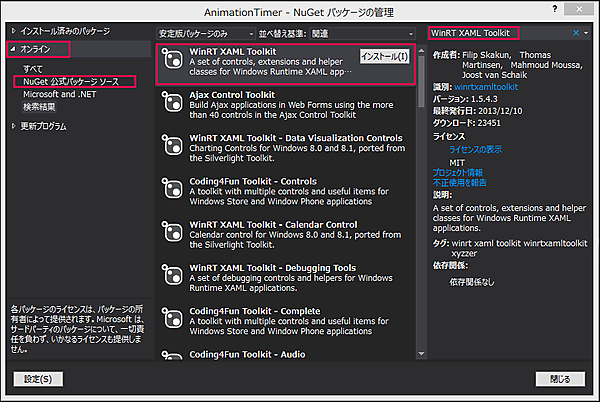Viewport: 600px width, 402px height.
Task: Select WinRT XAML Toolkit - Calendar Control title
Action: point(273,224)
